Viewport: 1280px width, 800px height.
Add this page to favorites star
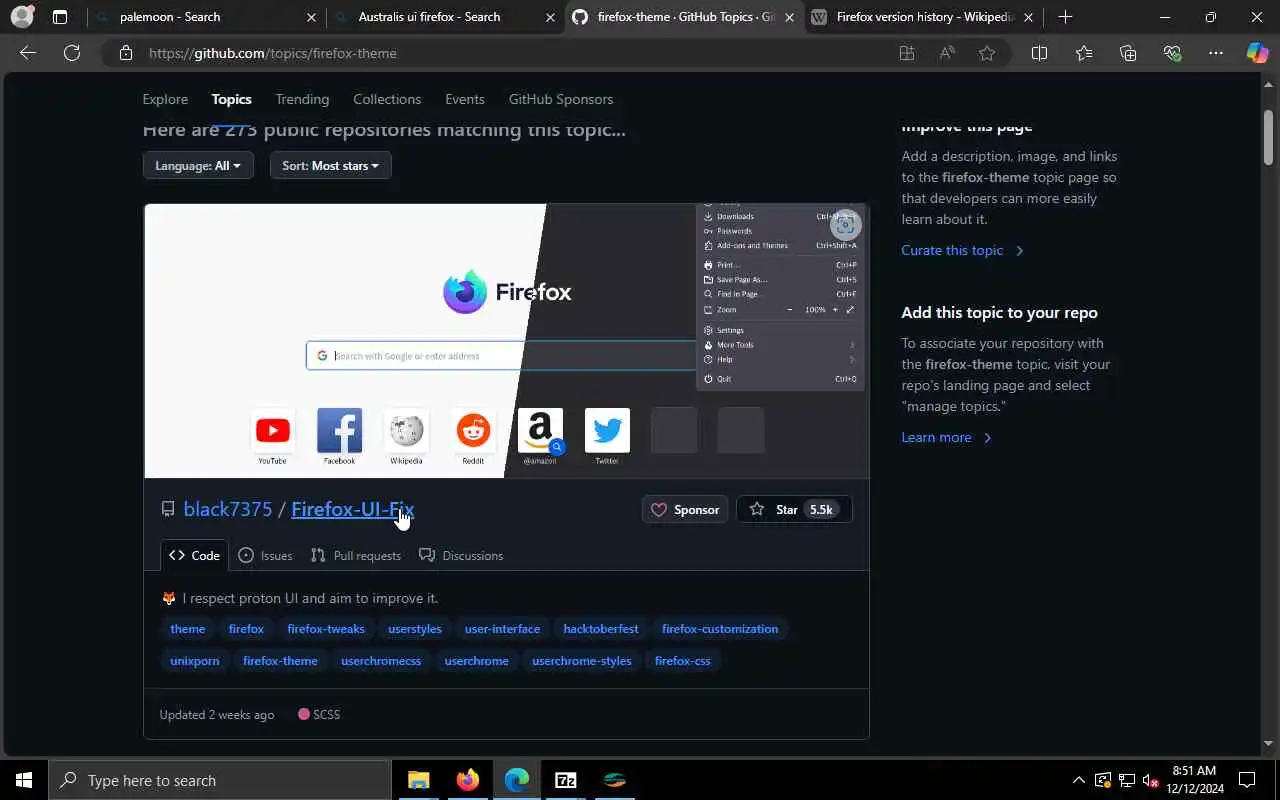tap(987, 53)
